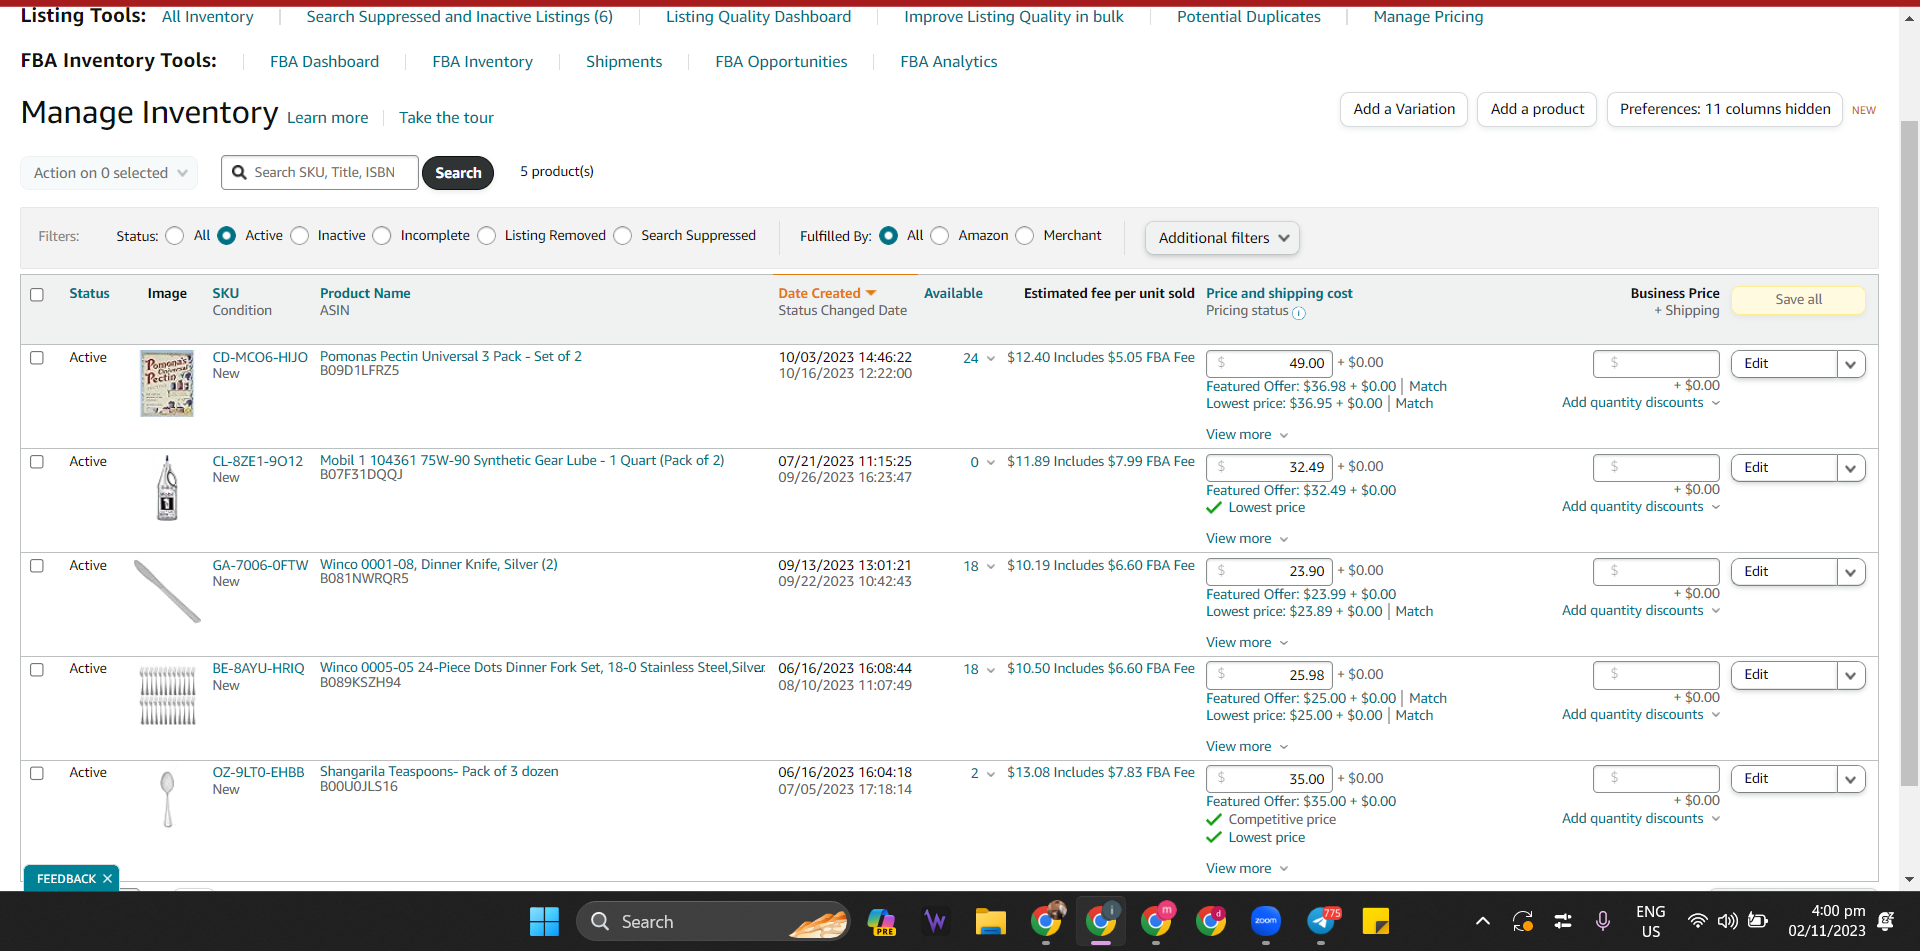Check the box for SKU OZ-9LT0-EHBB

(x=37, y=773)
